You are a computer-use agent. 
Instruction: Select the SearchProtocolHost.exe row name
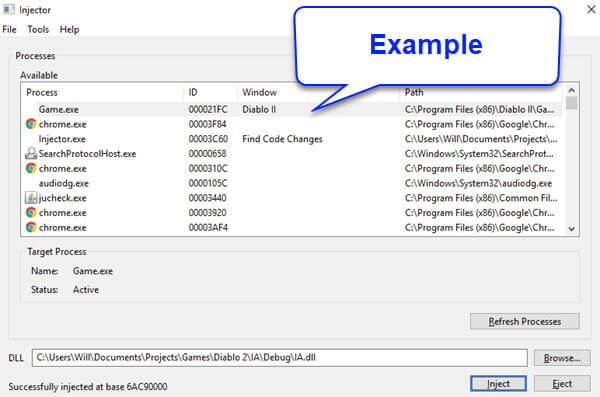(87, 154)
